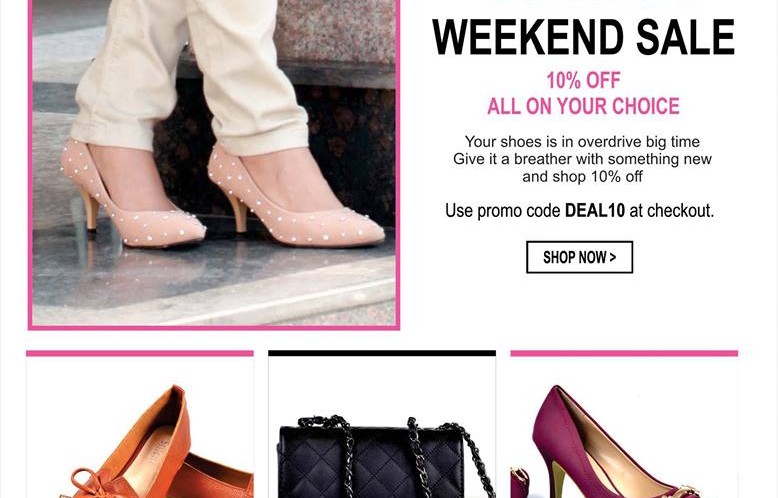778x498 pixels.
Task: Click the 'and shop 10% off' line
Action: point(582,177)
